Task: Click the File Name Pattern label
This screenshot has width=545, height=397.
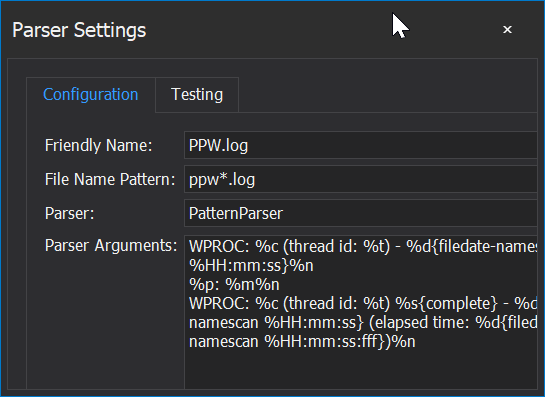Action: pyautogui.click(x=110, y=179)
